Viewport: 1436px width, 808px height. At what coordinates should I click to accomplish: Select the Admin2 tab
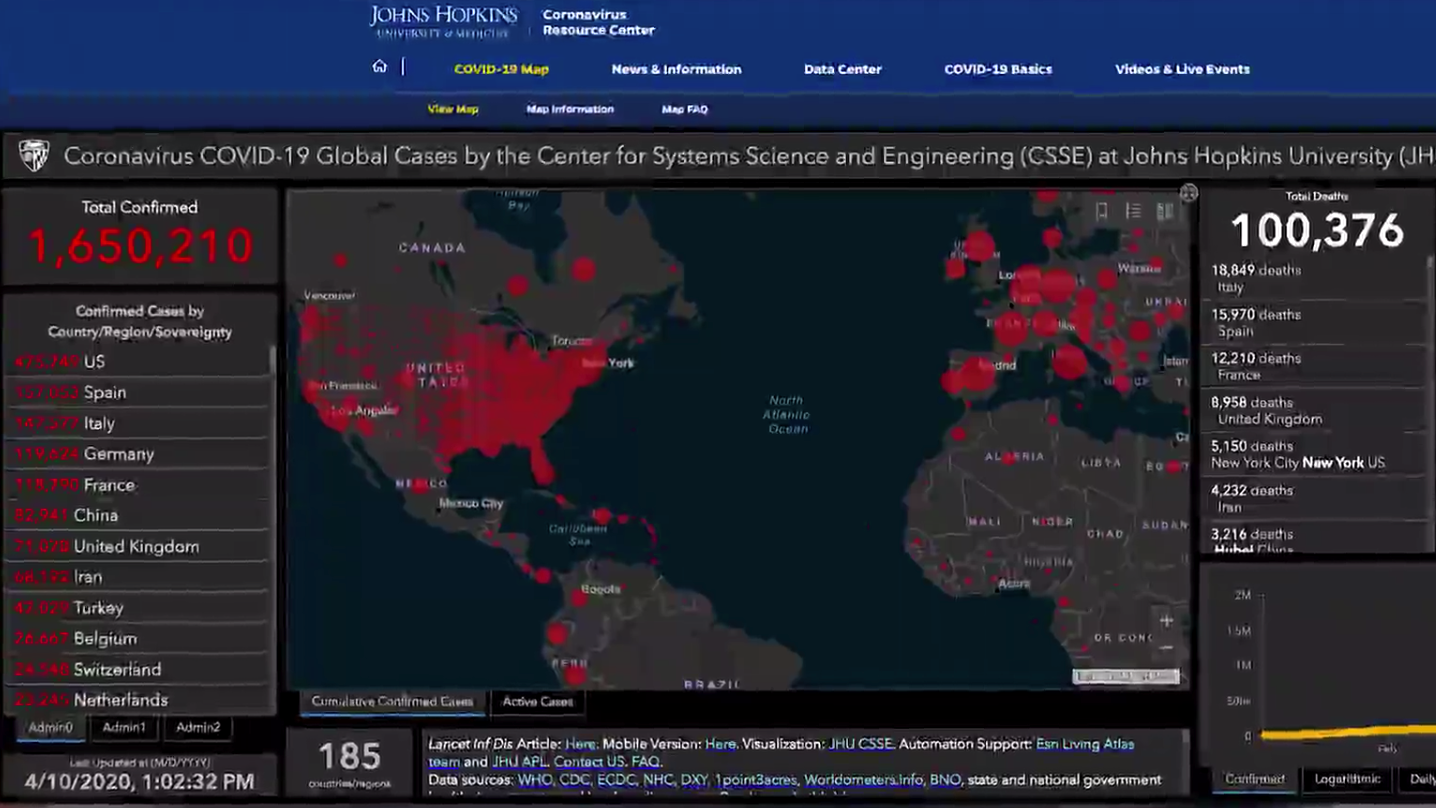[198, 728]
